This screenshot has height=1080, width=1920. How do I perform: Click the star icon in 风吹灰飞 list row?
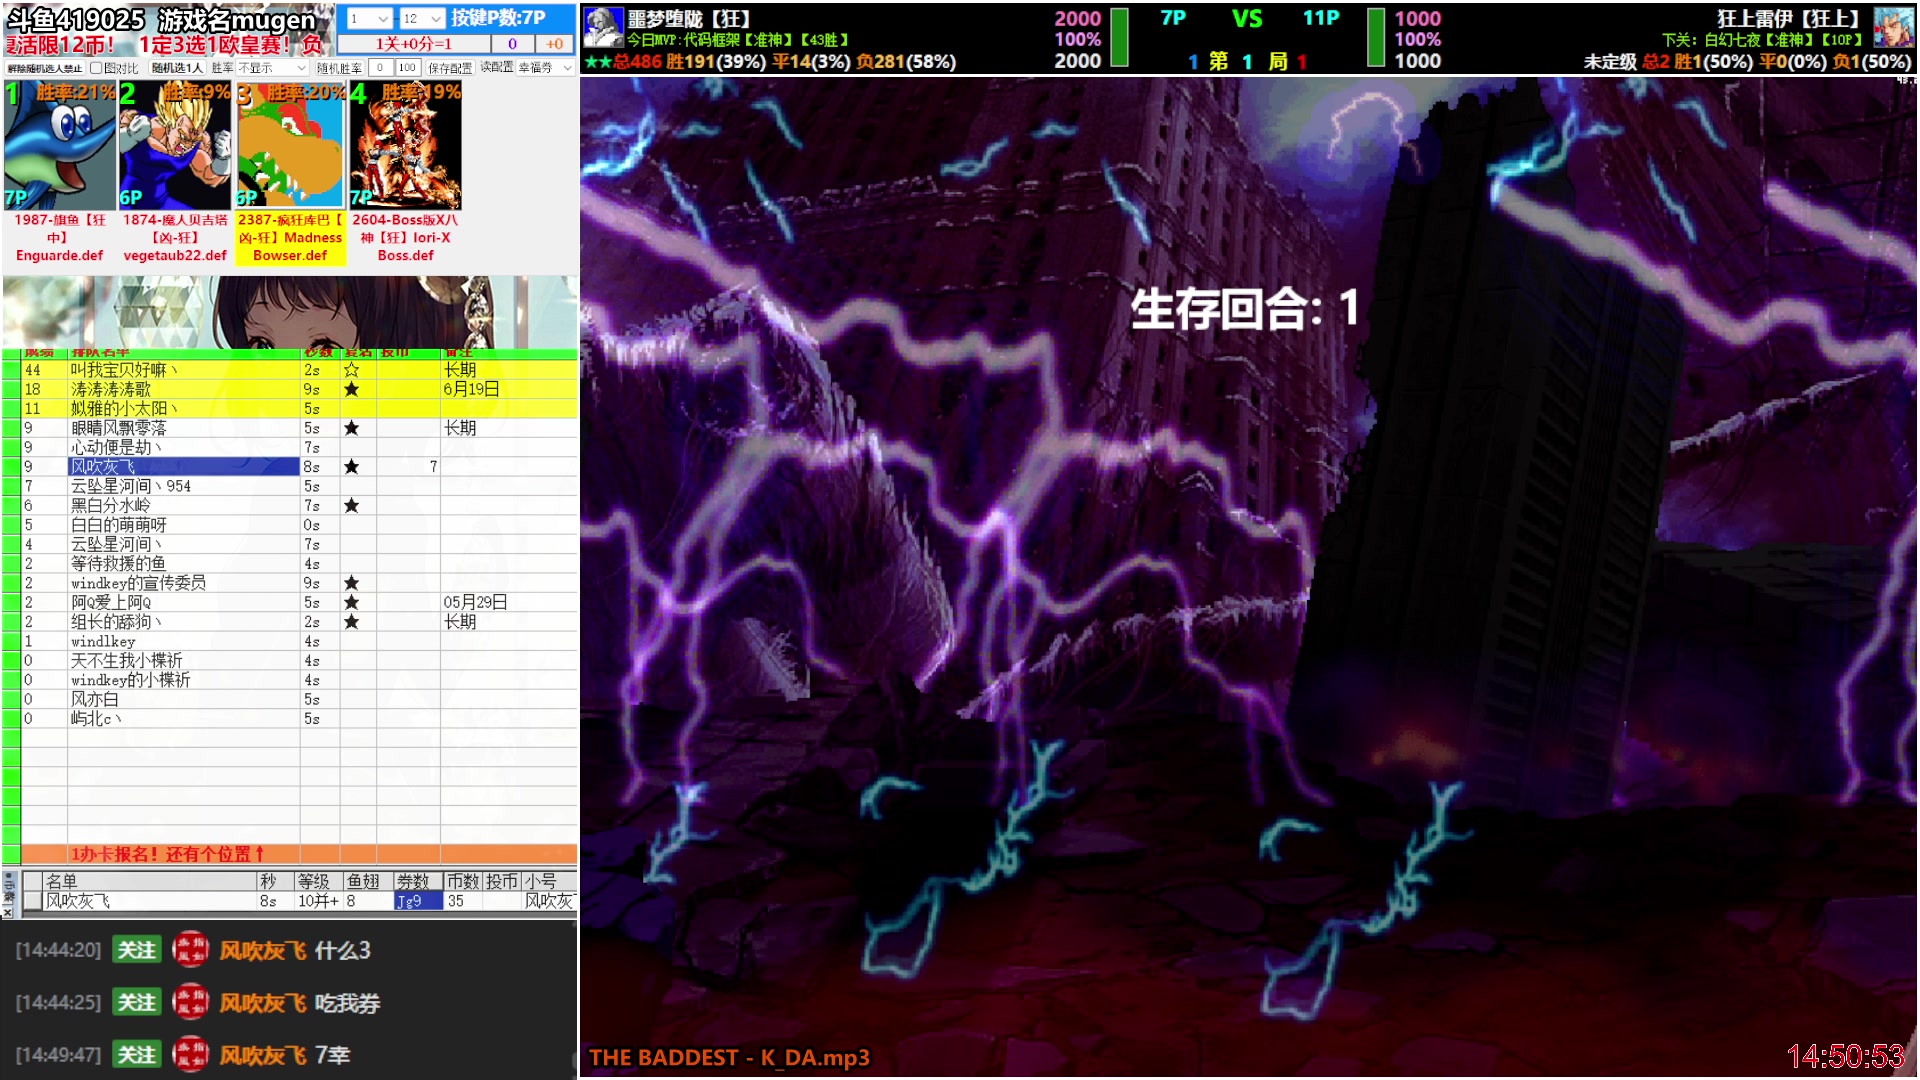(351, 467)
